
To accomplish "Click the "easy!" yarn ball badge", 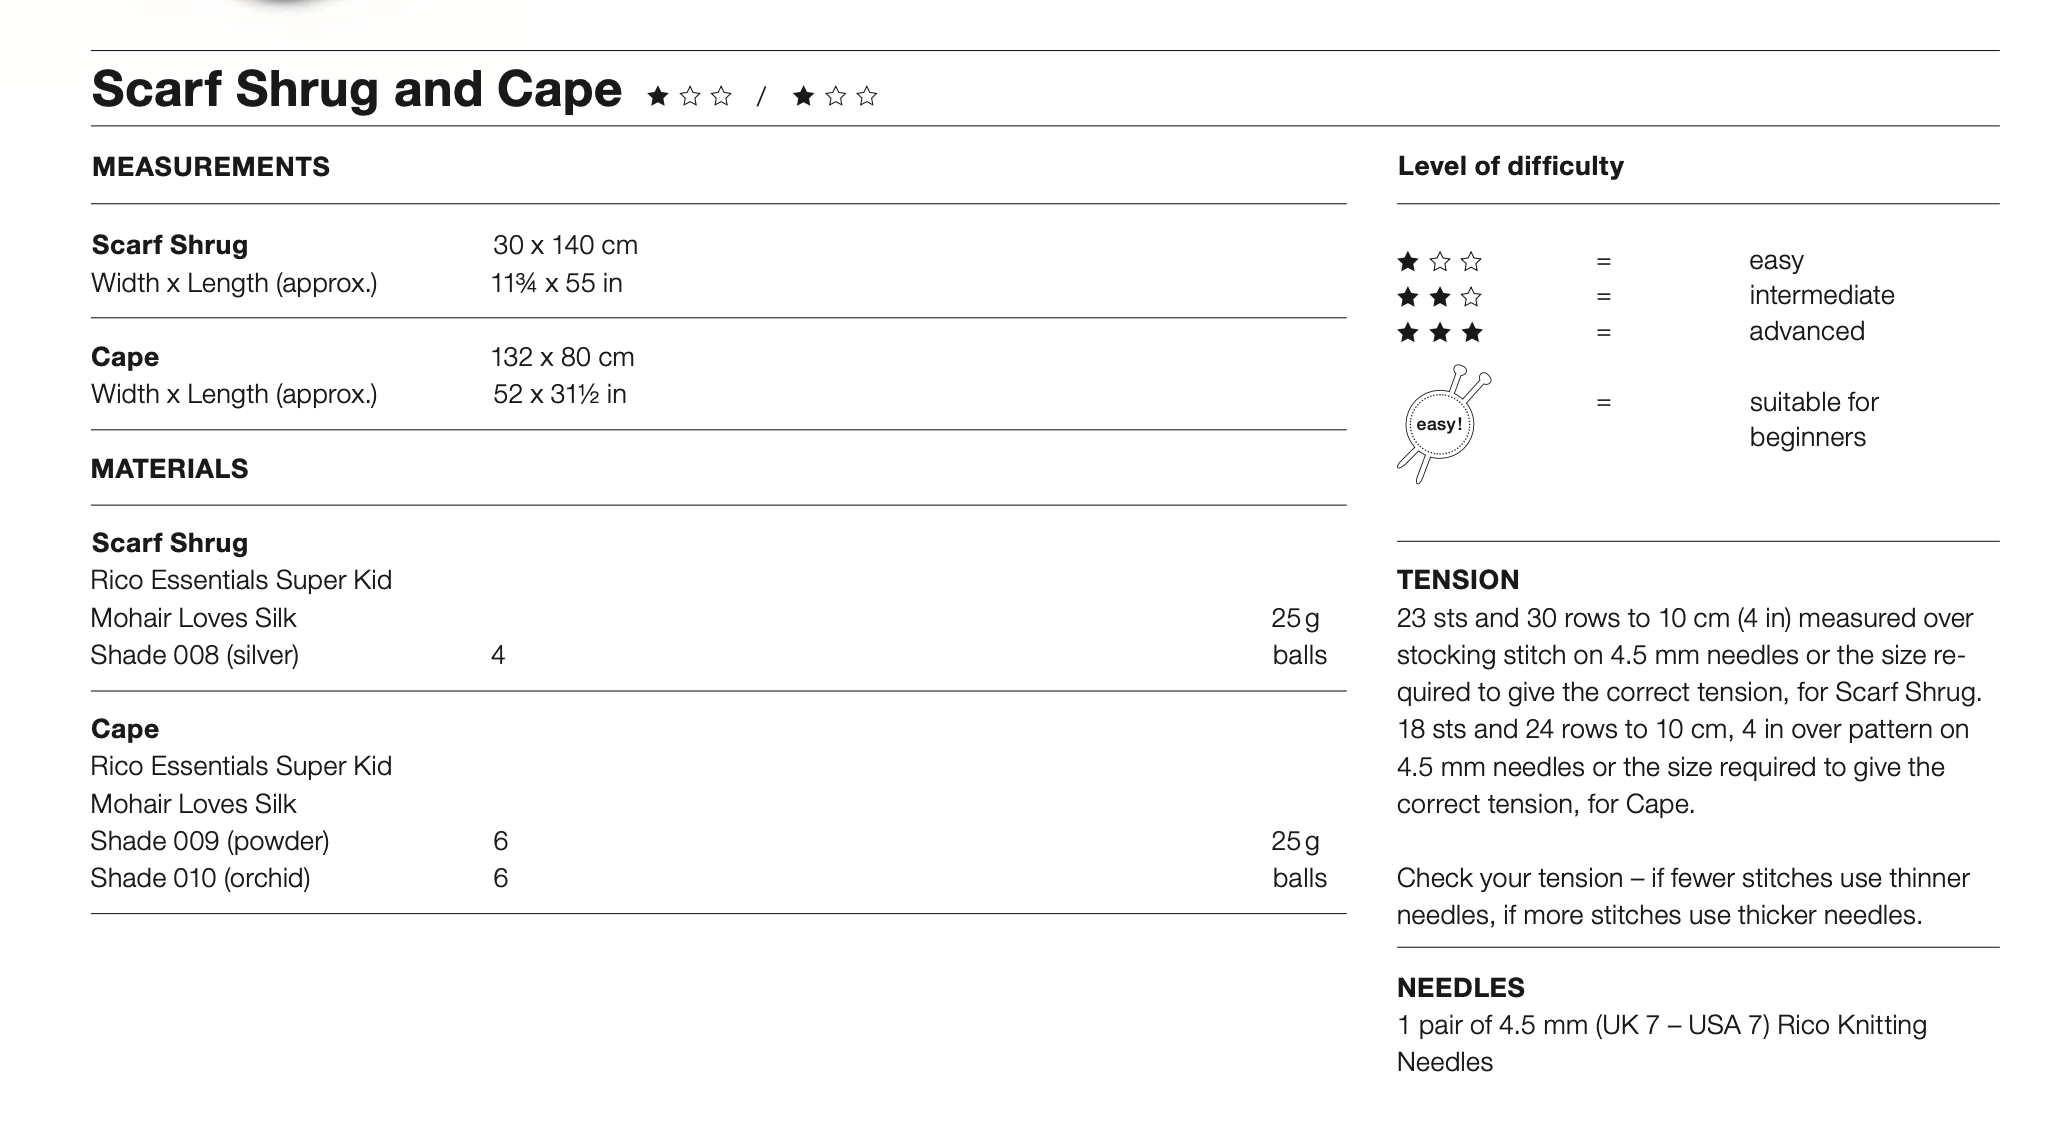I will tap(1440, 424).
